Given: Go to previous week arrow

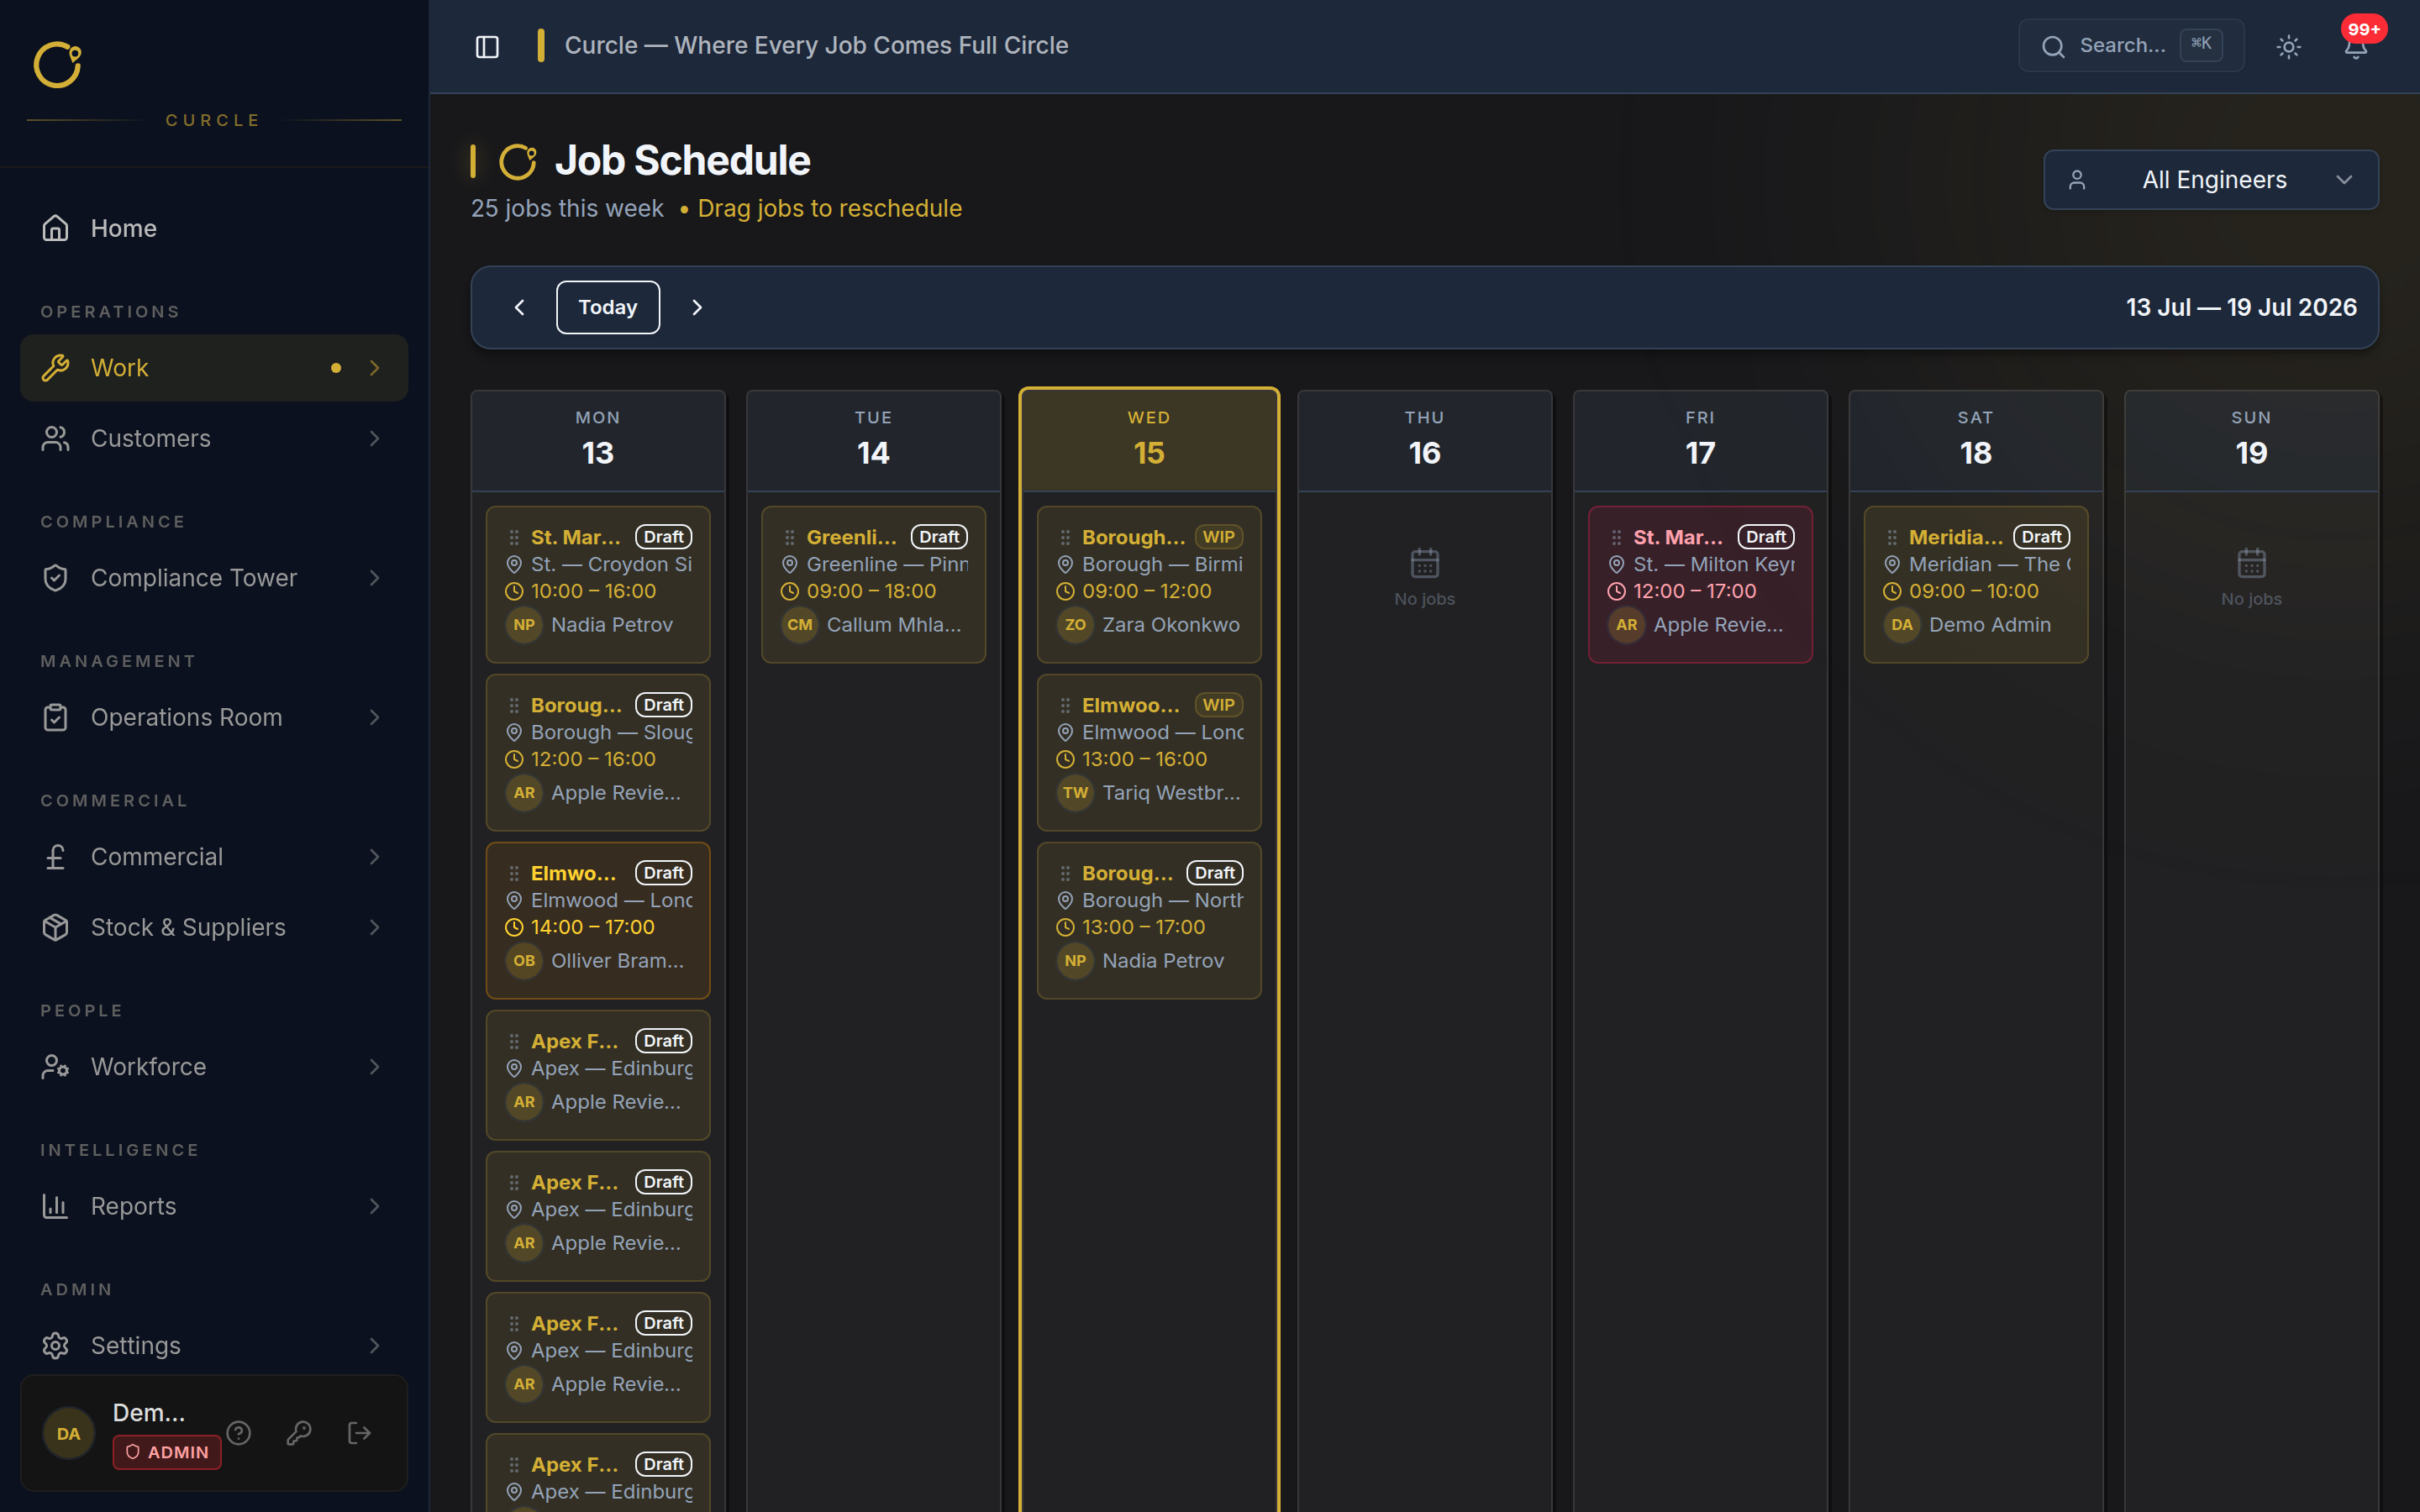Looking at the screenshot, I should point(519,307).
